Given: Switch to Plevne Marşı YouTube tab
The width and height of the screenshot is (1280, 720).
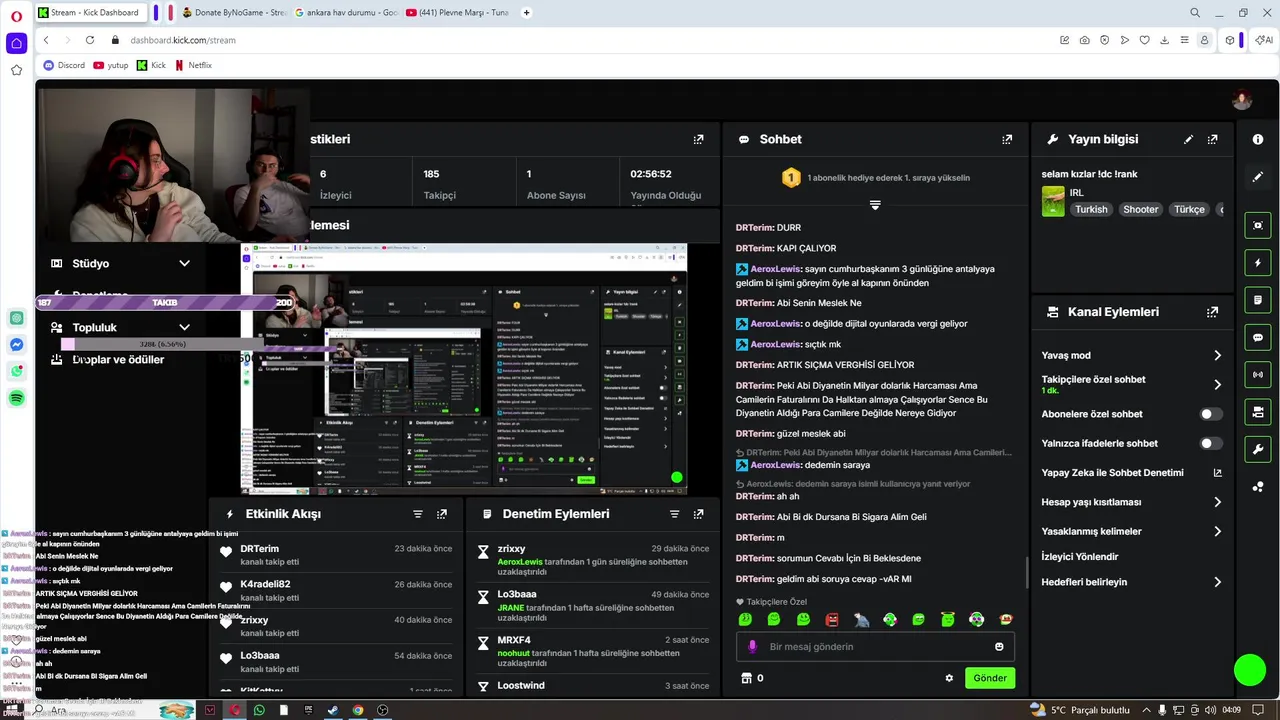Looking at the screenshot, I should (458, 13).
